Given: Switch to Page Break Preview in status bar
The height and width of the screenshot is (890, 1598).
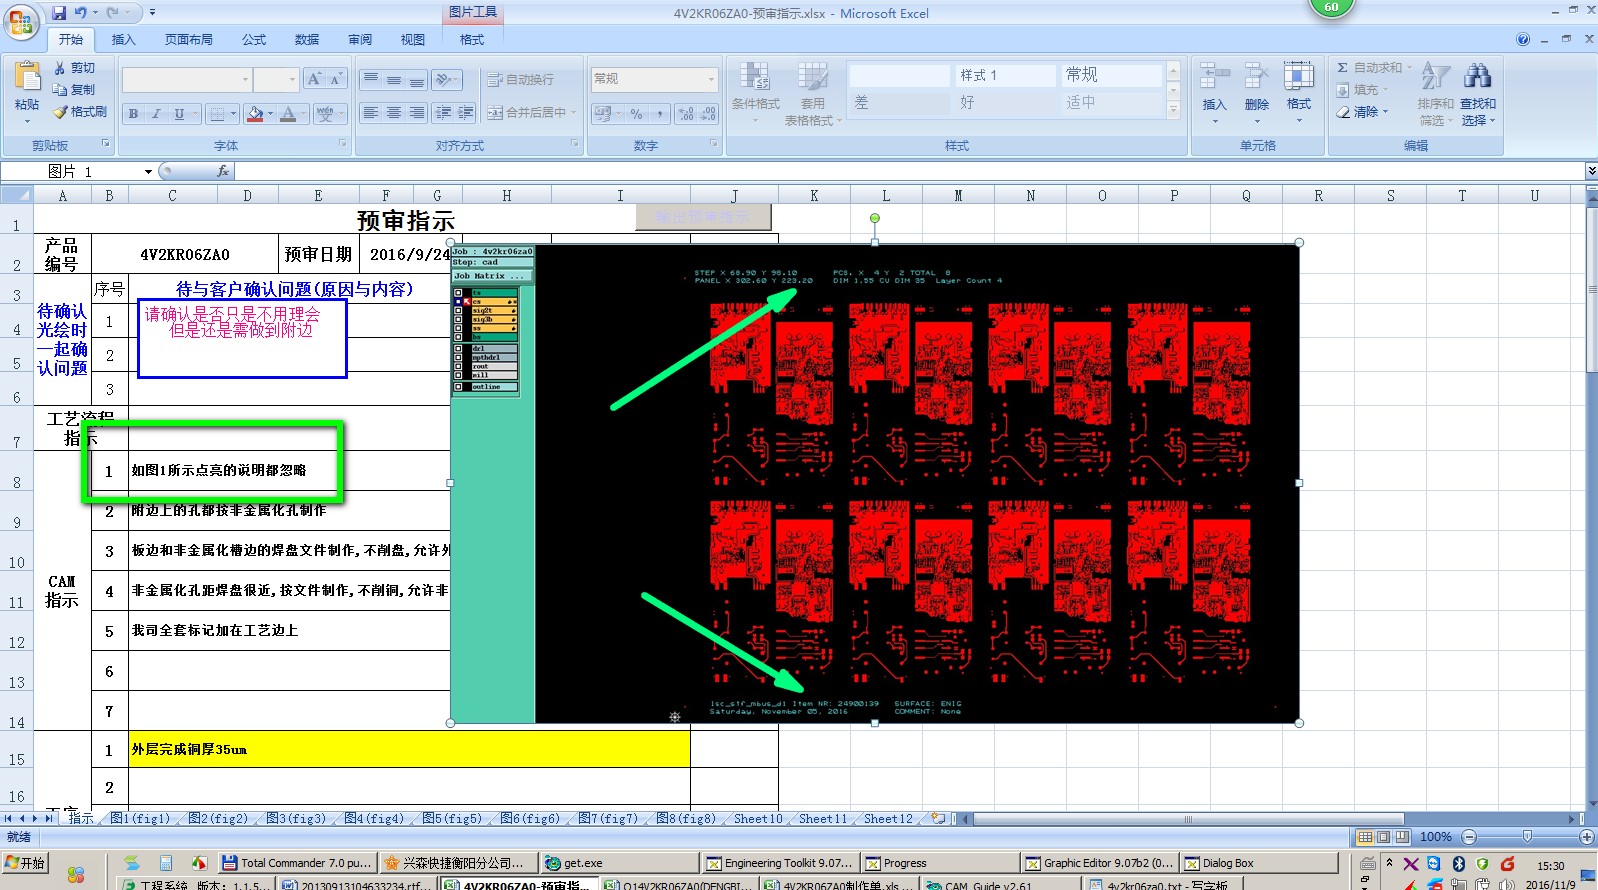Looking at the screenshot, I should [x=1402, y=837].
